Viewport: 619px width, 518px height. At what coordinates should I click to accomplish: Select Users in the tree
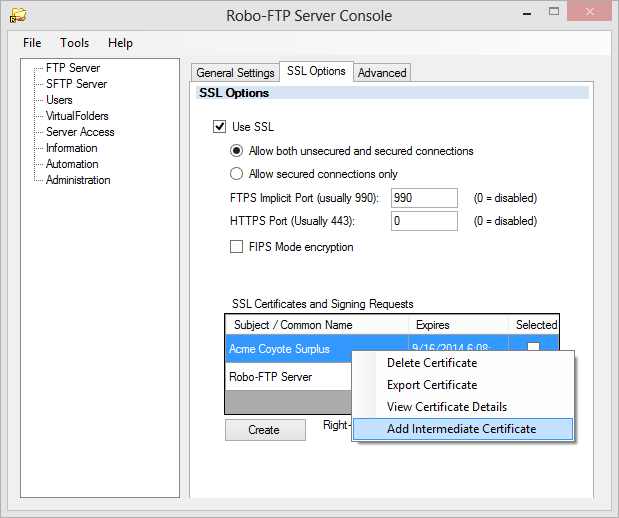pos(59,100)
